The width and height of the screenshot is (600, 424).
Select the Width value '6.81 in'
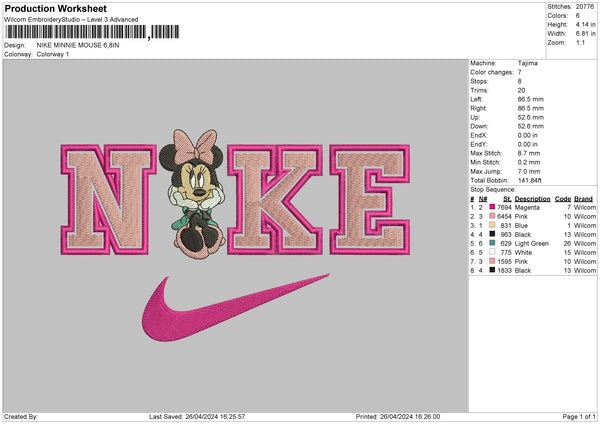(x=585, y=34)
